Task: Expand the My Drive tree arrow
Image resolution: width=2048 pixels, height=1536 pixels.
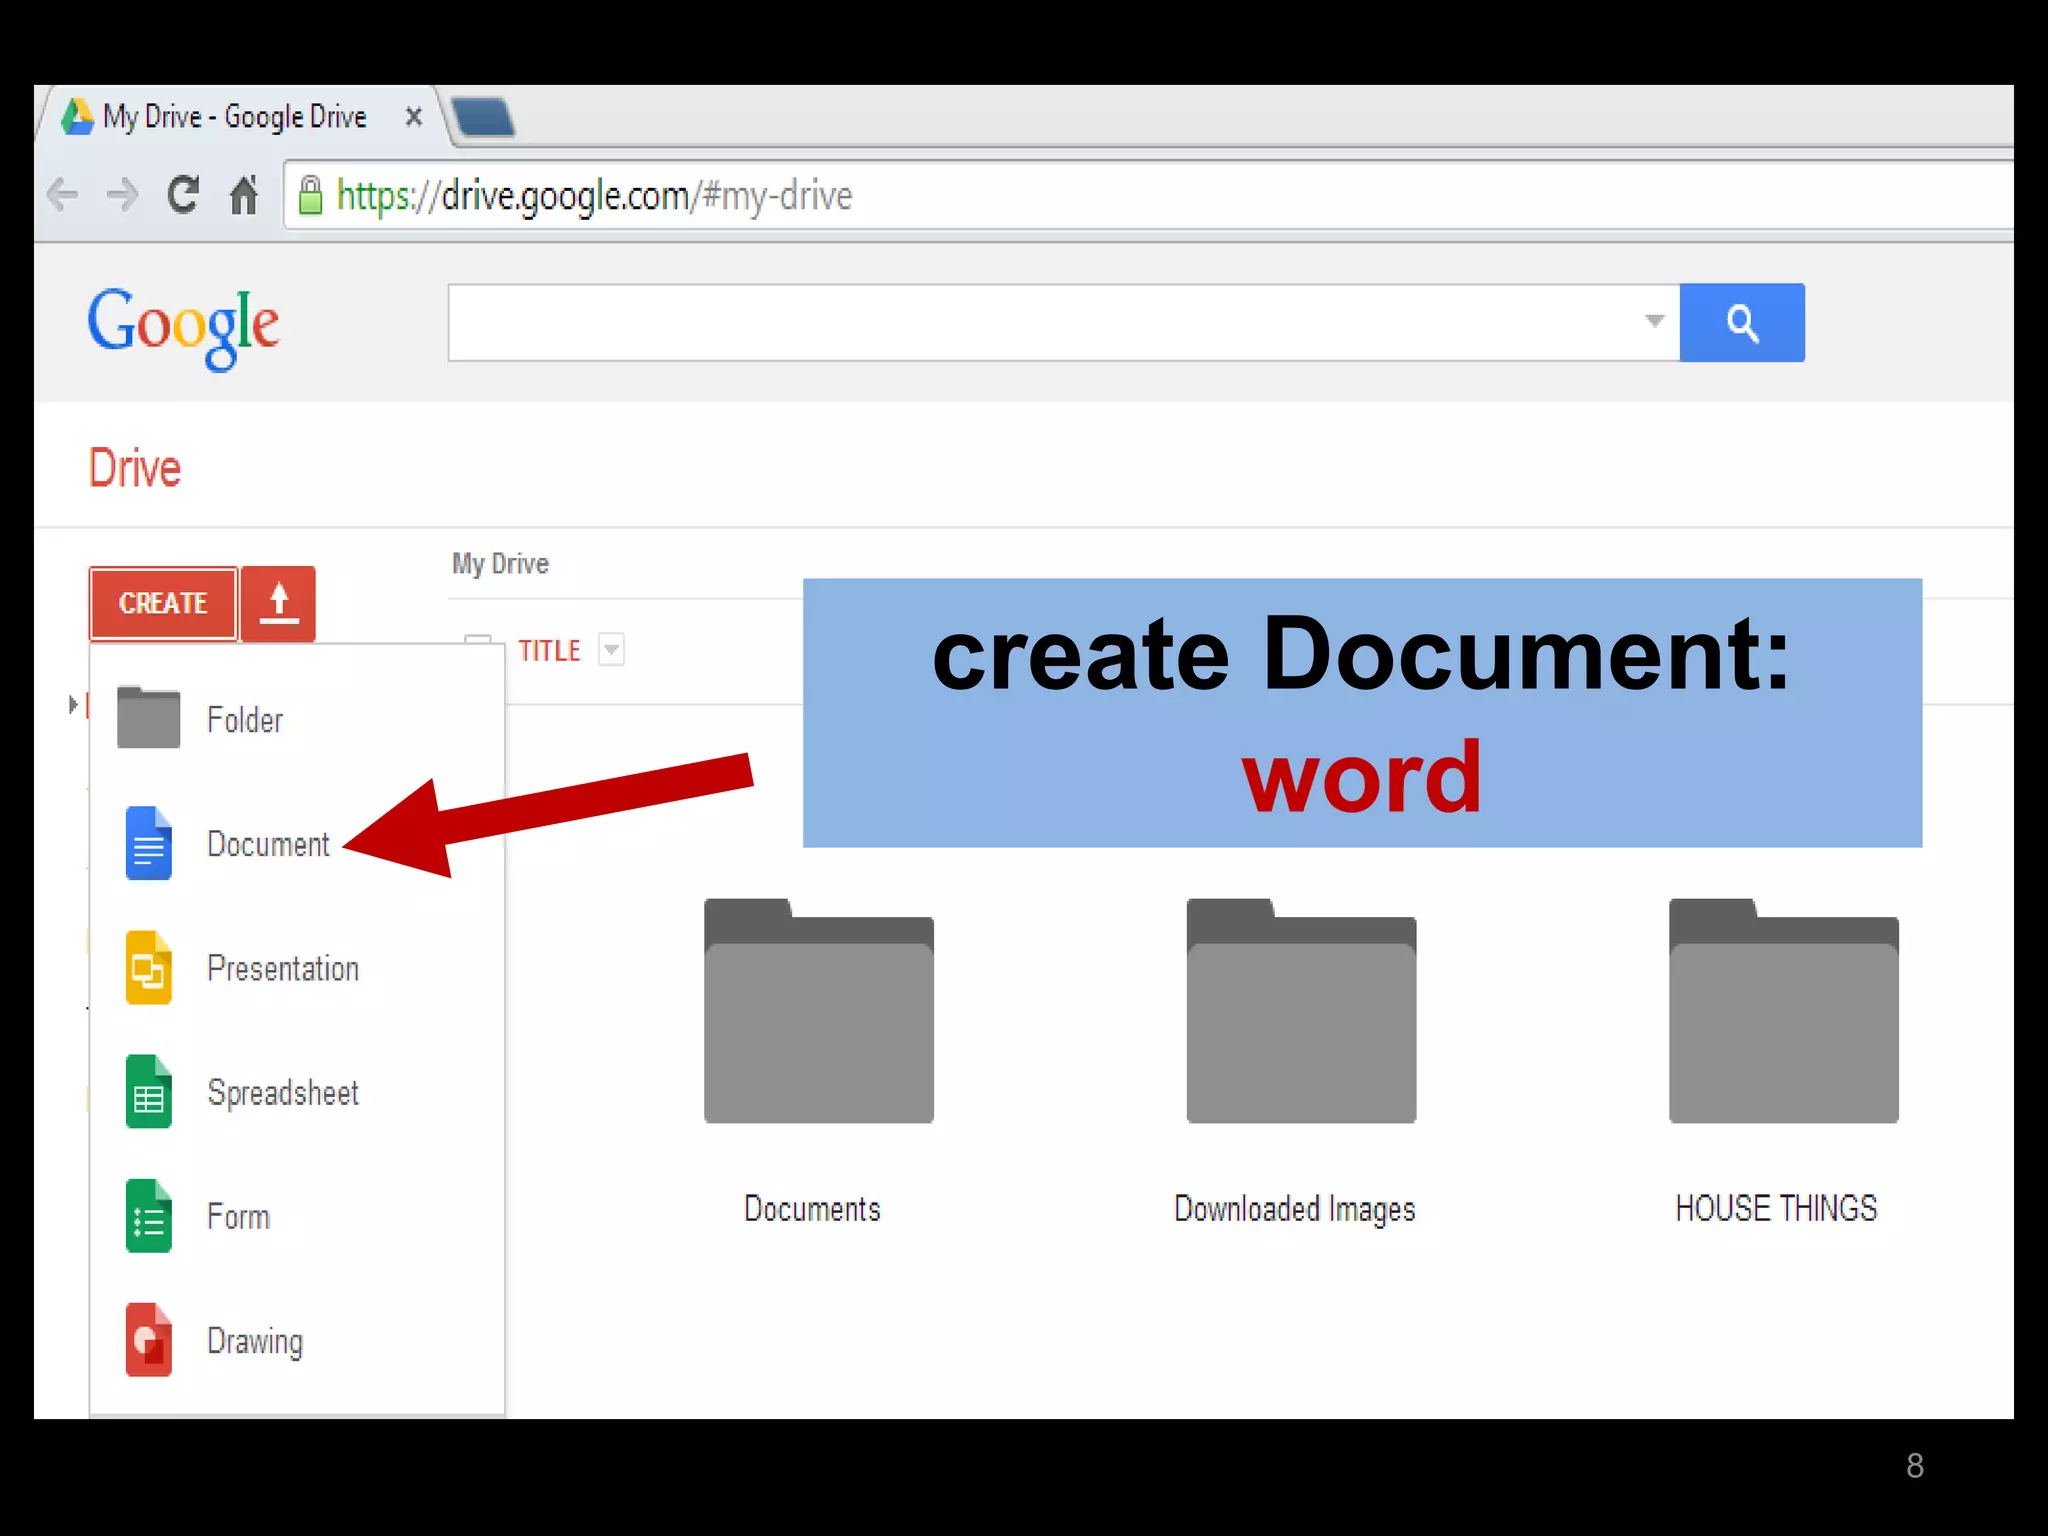Action: click(x=72, y=705)
